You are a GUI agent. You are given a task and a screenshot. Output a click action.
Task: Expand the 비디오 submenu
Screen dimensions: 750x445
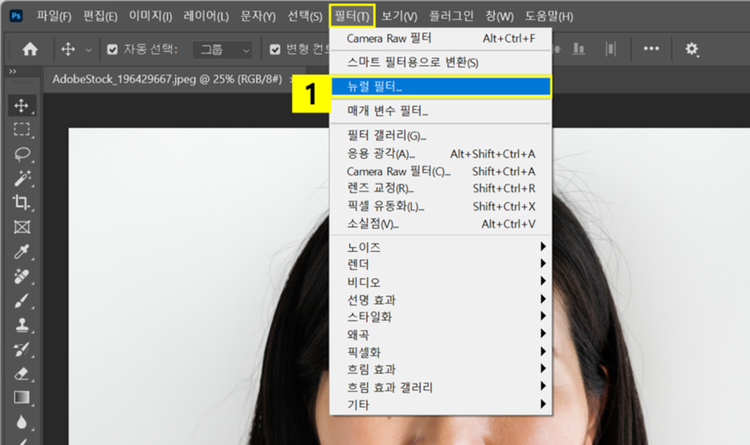[x=441, y=282]
